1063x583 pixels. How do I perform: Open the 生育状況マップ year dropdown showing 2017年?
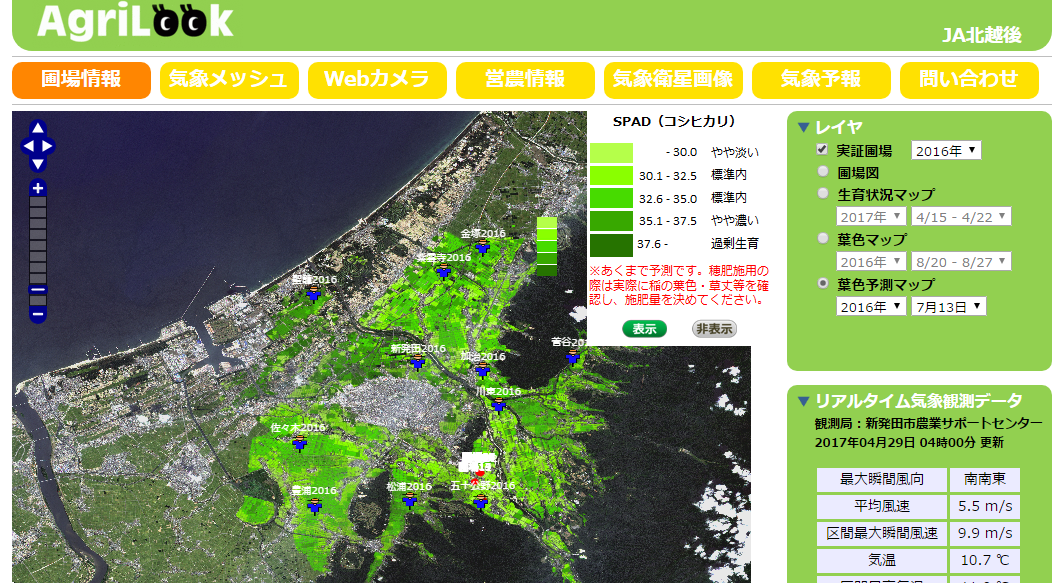pos(871,217)
